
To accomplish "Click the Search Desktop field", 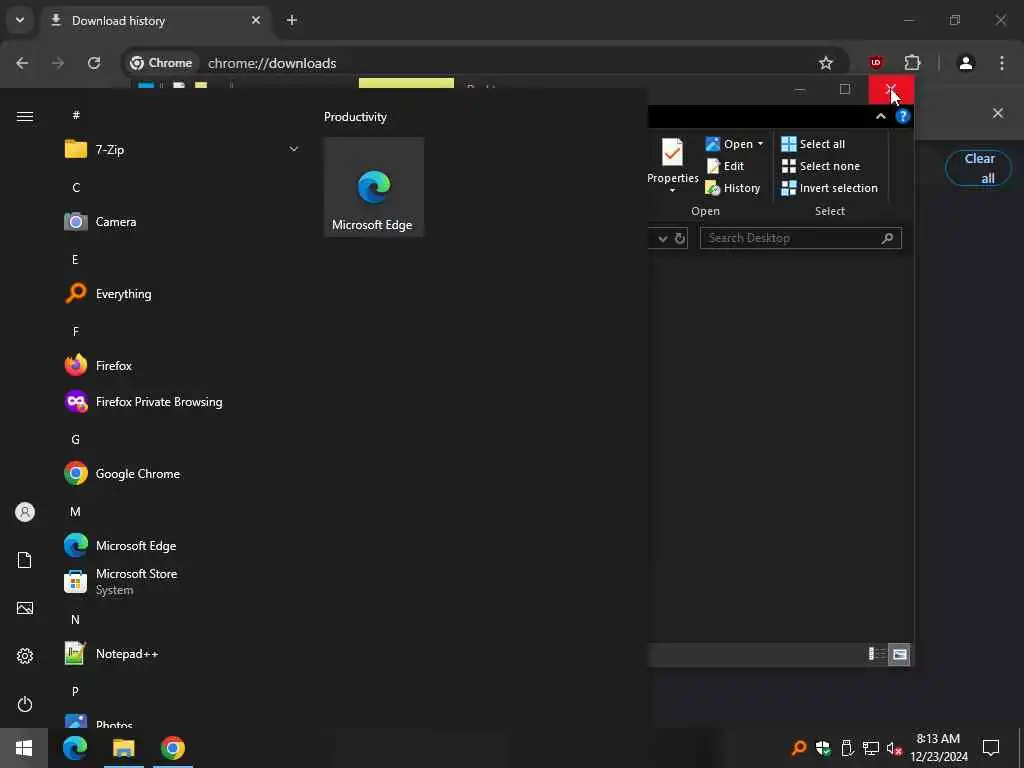I will coord(801,238).
